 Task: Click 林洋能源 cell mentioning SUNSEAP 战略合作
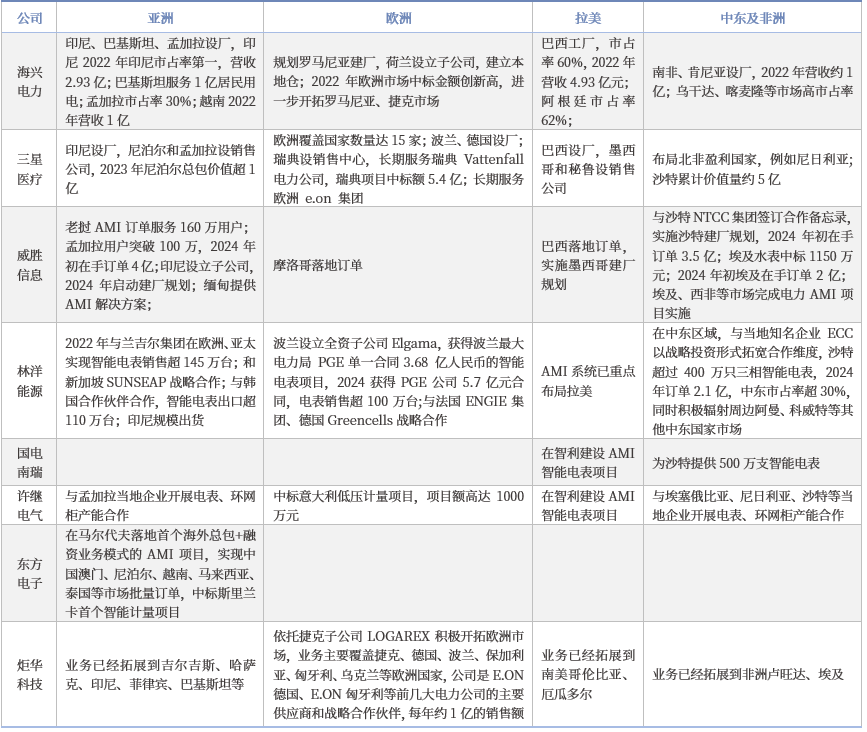160,381
